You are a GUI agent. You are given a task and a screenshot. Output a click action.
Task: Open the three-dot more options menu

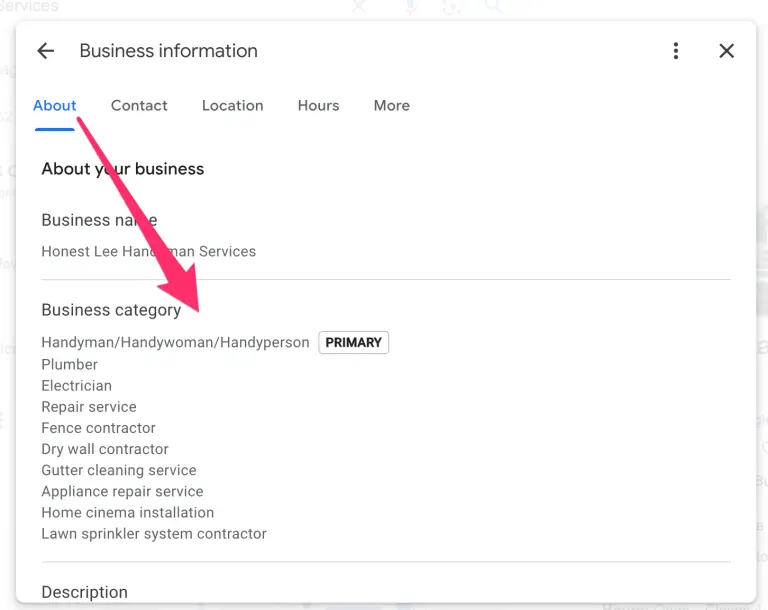[x=676, y=50]
